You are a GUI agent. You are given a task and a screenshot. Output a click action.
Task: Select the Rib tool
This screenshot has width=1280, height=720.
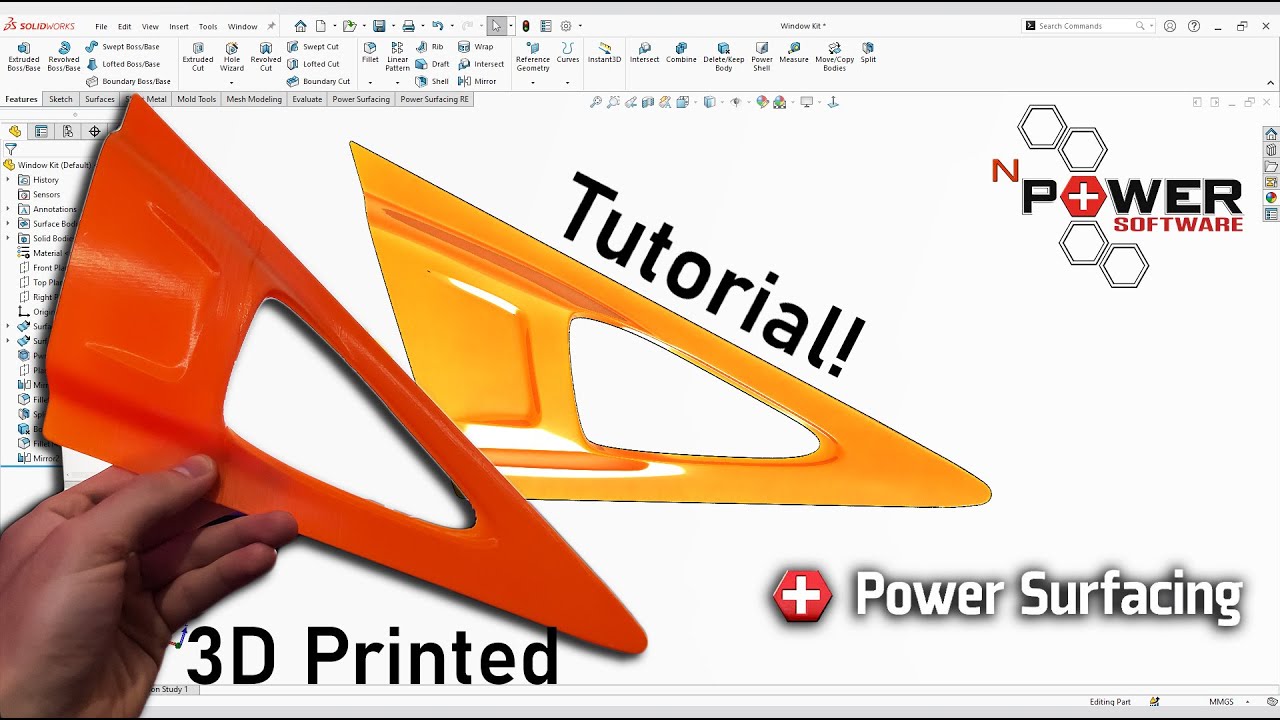(x=430, y=47)
